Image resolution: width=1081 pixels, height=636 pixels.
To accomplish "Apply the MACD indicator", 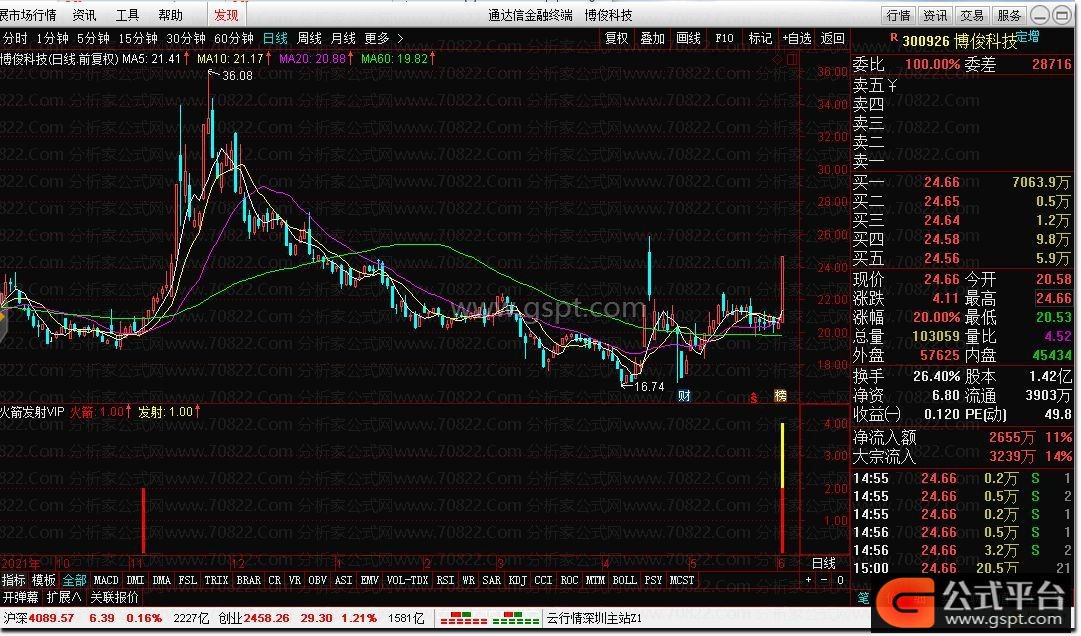I will pyautogui.click(x=105, y=580).
